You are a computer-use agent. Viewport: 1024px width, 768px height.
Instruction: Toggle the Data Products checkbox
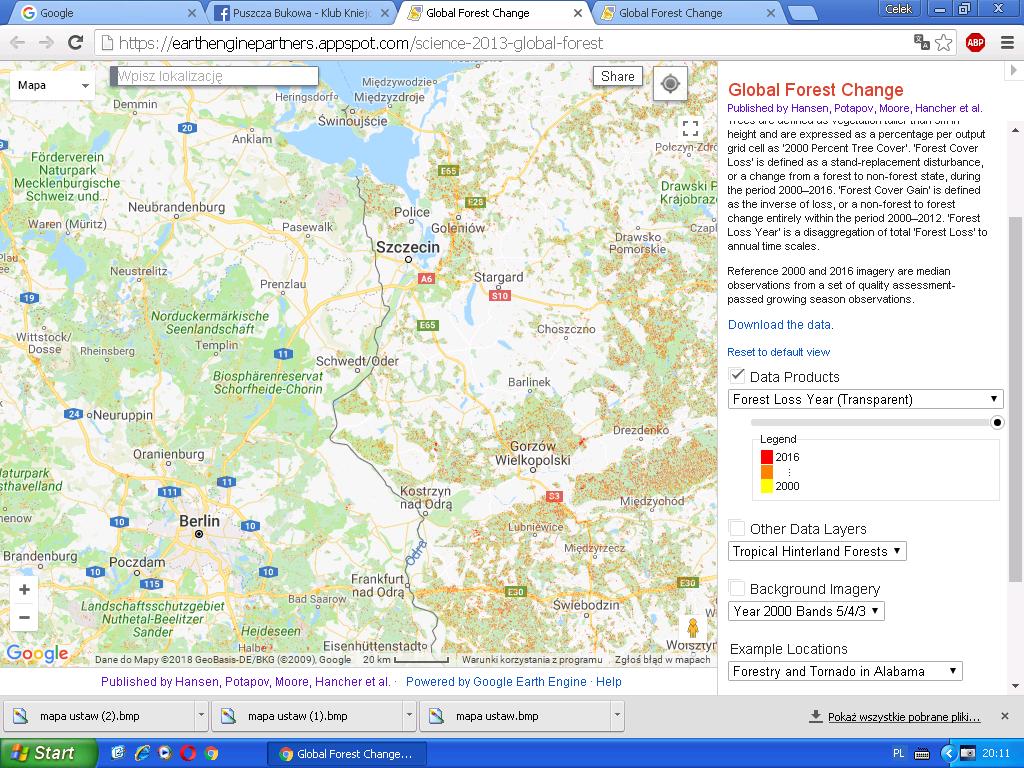pos(737,376)
